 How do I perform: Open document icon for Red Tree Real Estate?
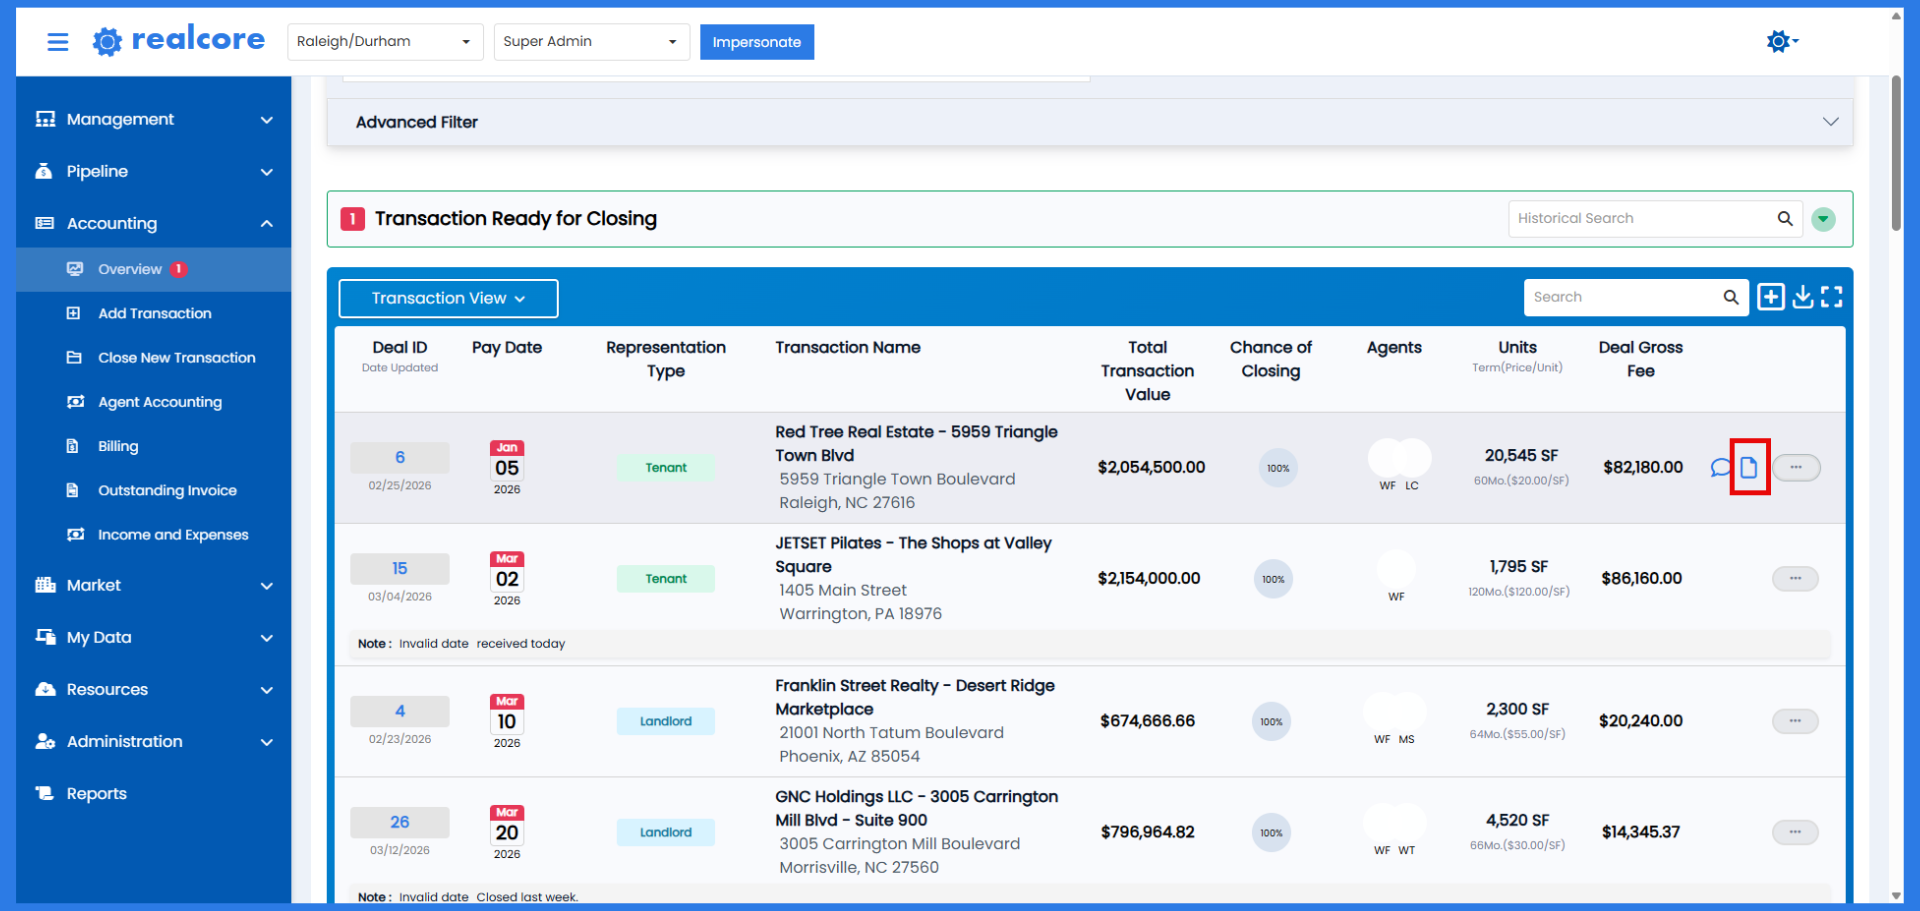point(1749,467)
